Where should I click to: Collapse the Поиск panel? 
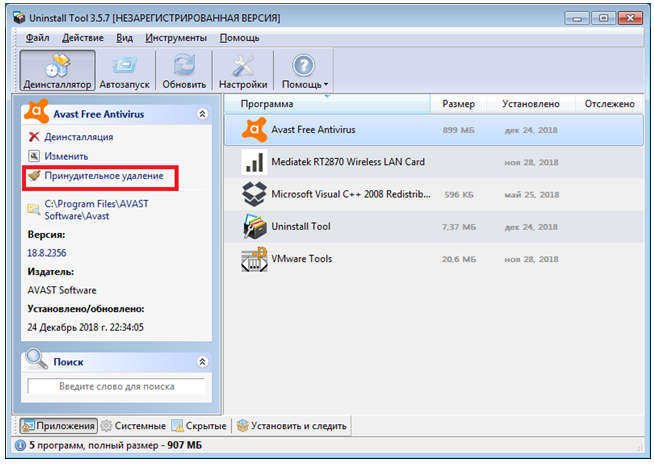pyautogui.click(x=202, y=362)
